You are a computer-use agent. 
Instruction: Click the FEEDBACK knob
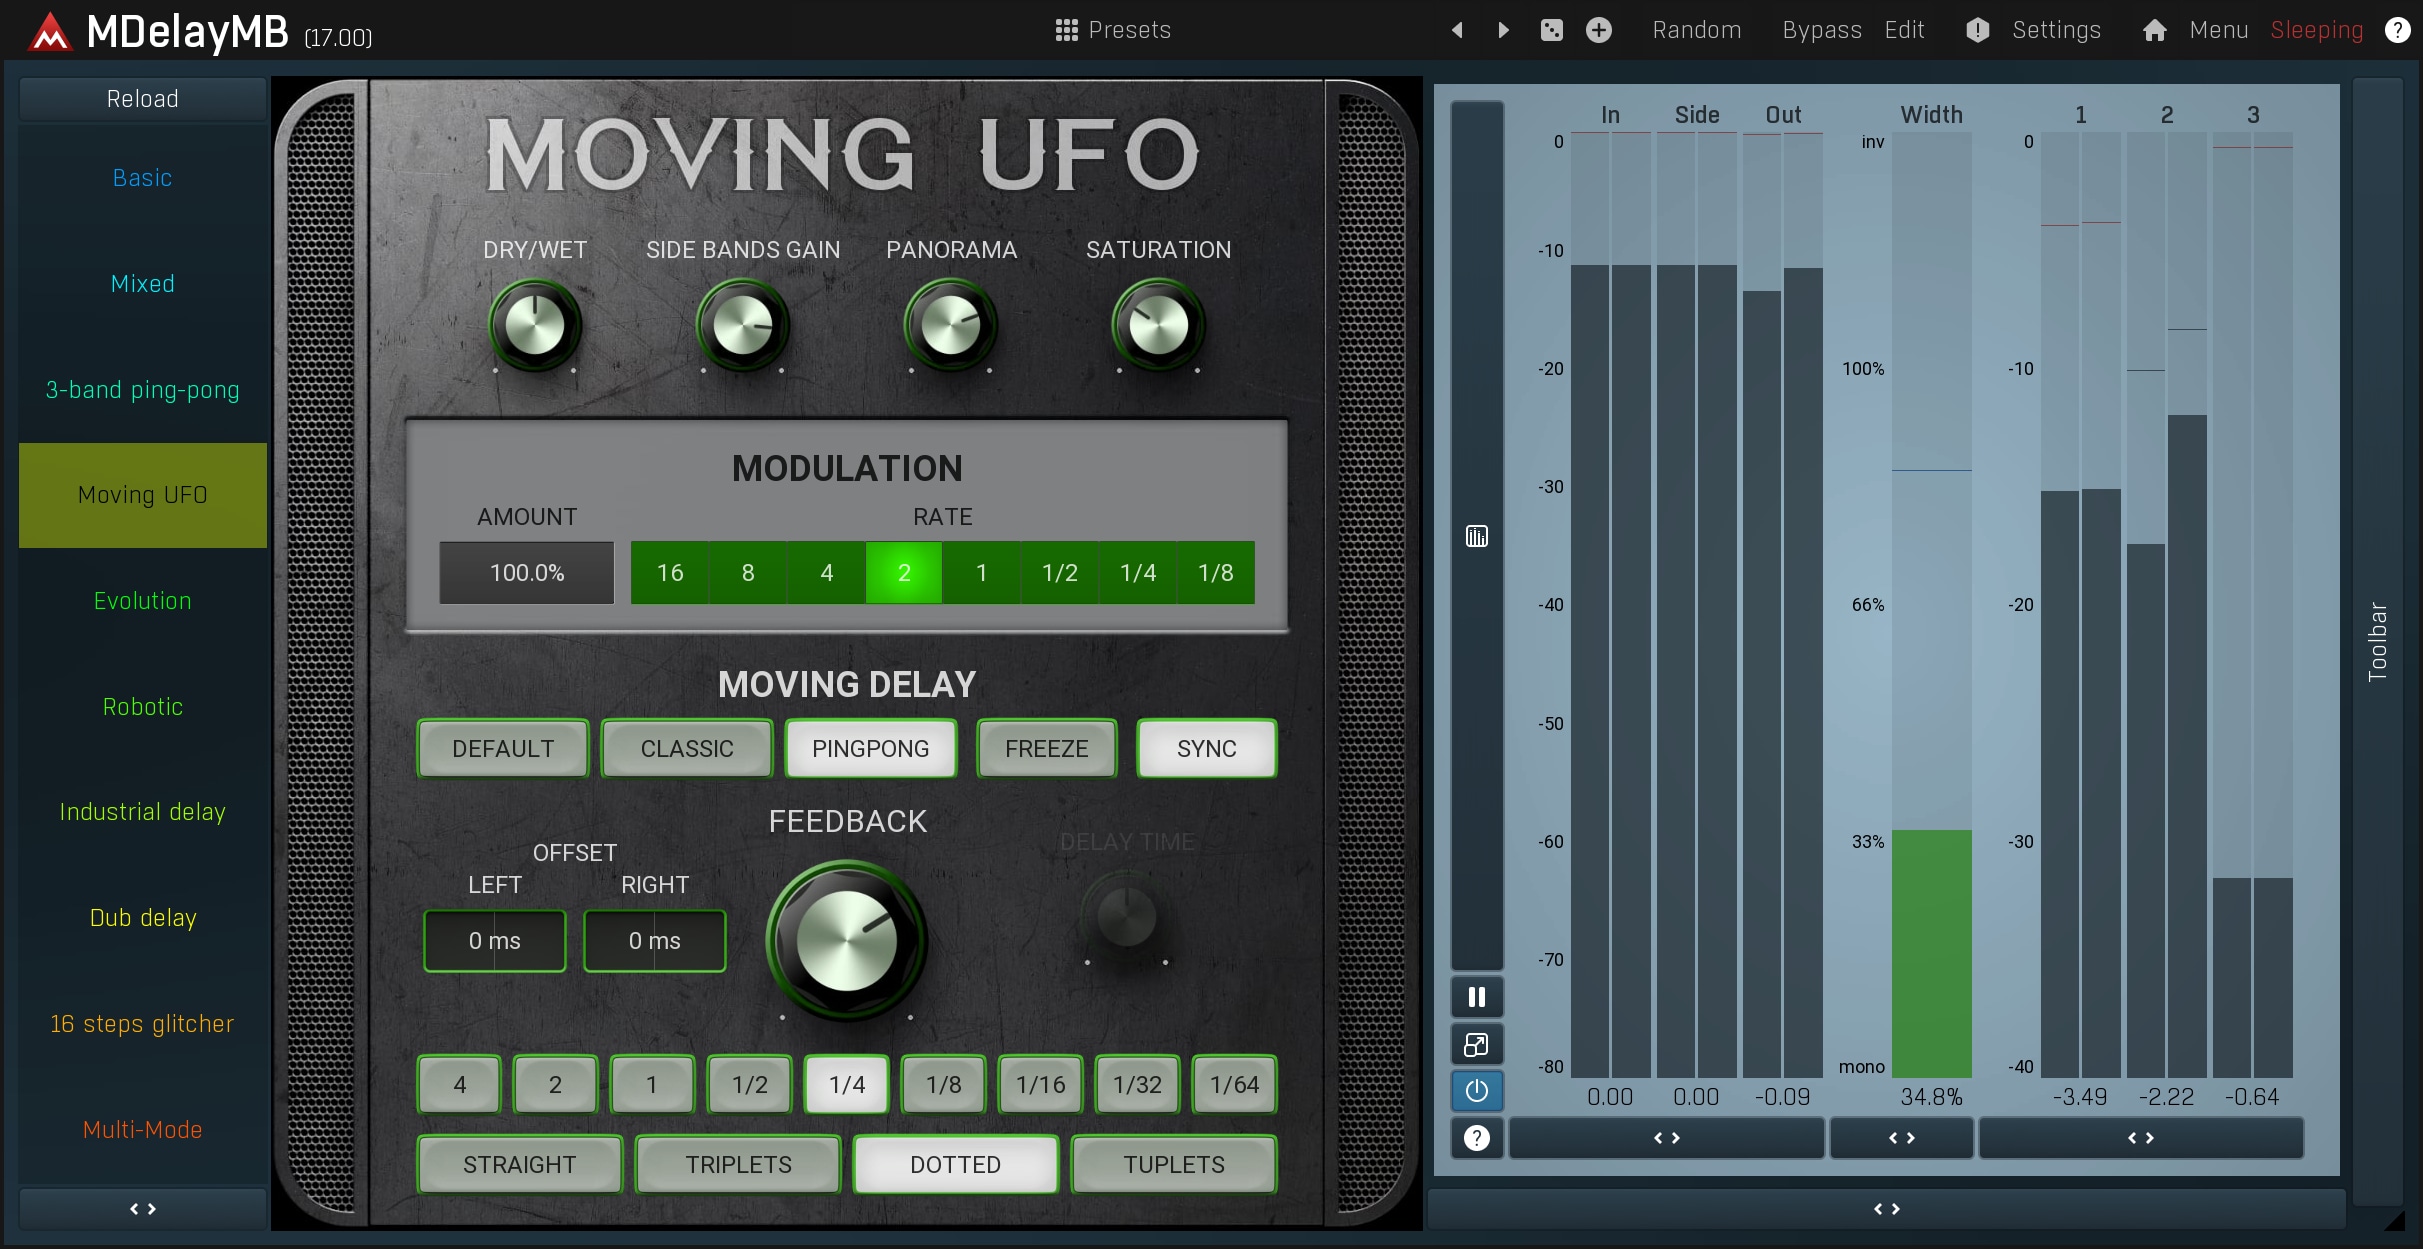tap(847, 940)
